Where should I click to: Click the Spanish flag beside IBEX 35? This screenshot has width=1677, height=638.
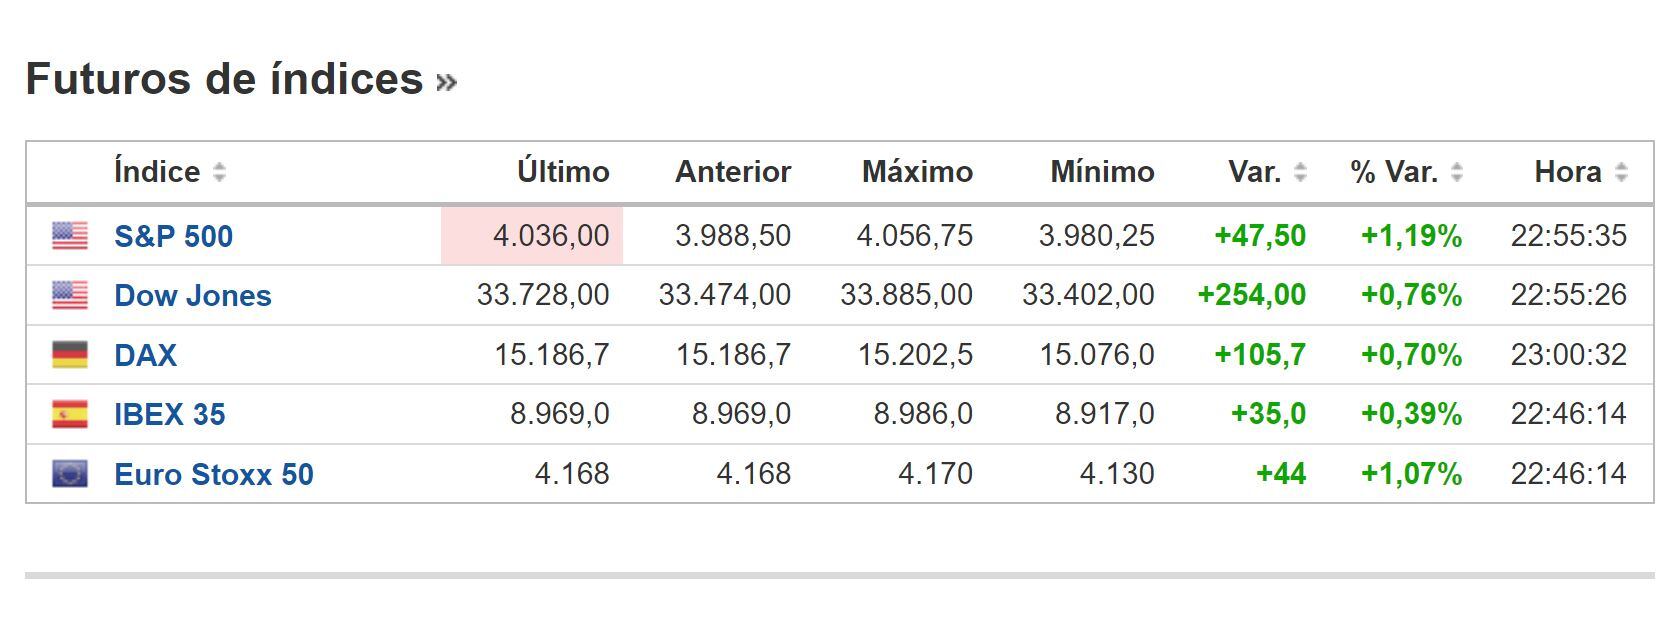[68, 413]
